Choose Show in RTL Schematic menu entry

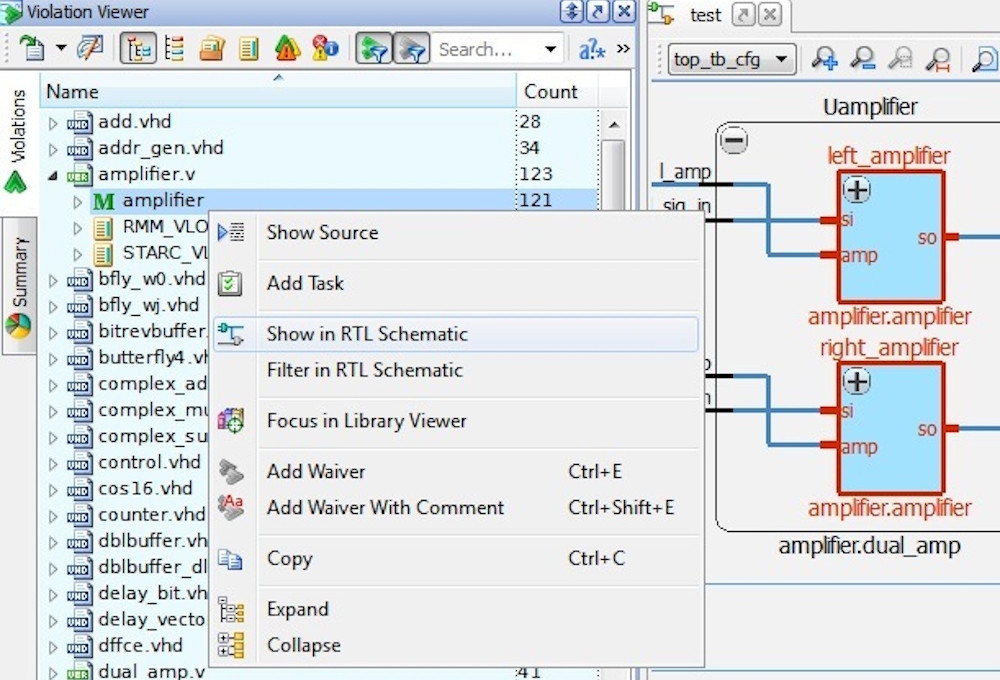coord(367,334)
